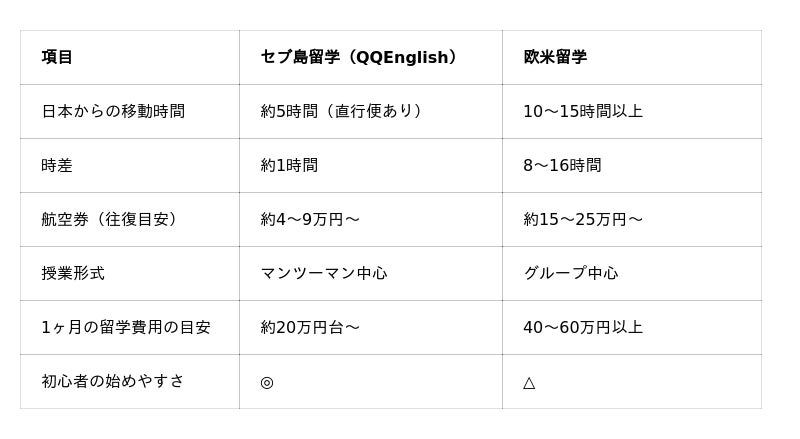Viewport: 800px width, 439px height.
Task: Click the グループ中心 cell
Action: [x=571, y=273]
